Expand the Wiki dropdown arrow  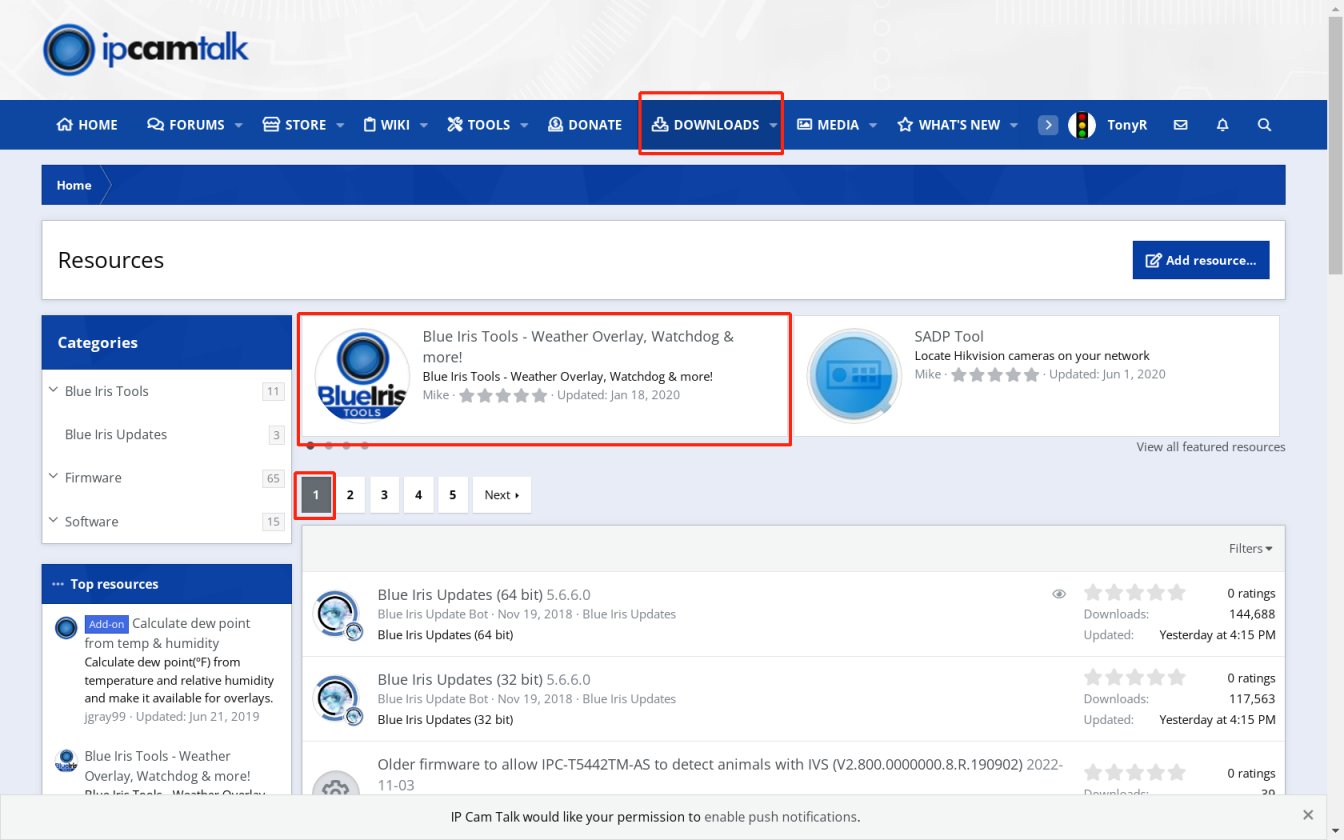424,125
